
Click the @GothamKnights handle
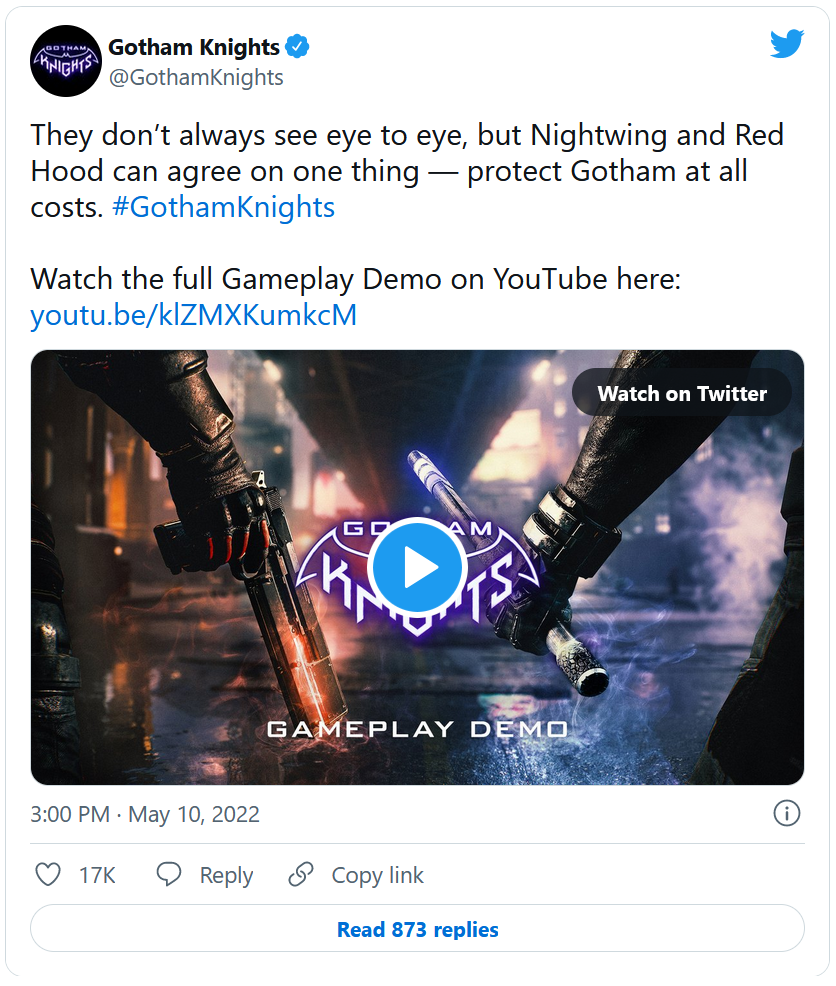tap(196, 77)
